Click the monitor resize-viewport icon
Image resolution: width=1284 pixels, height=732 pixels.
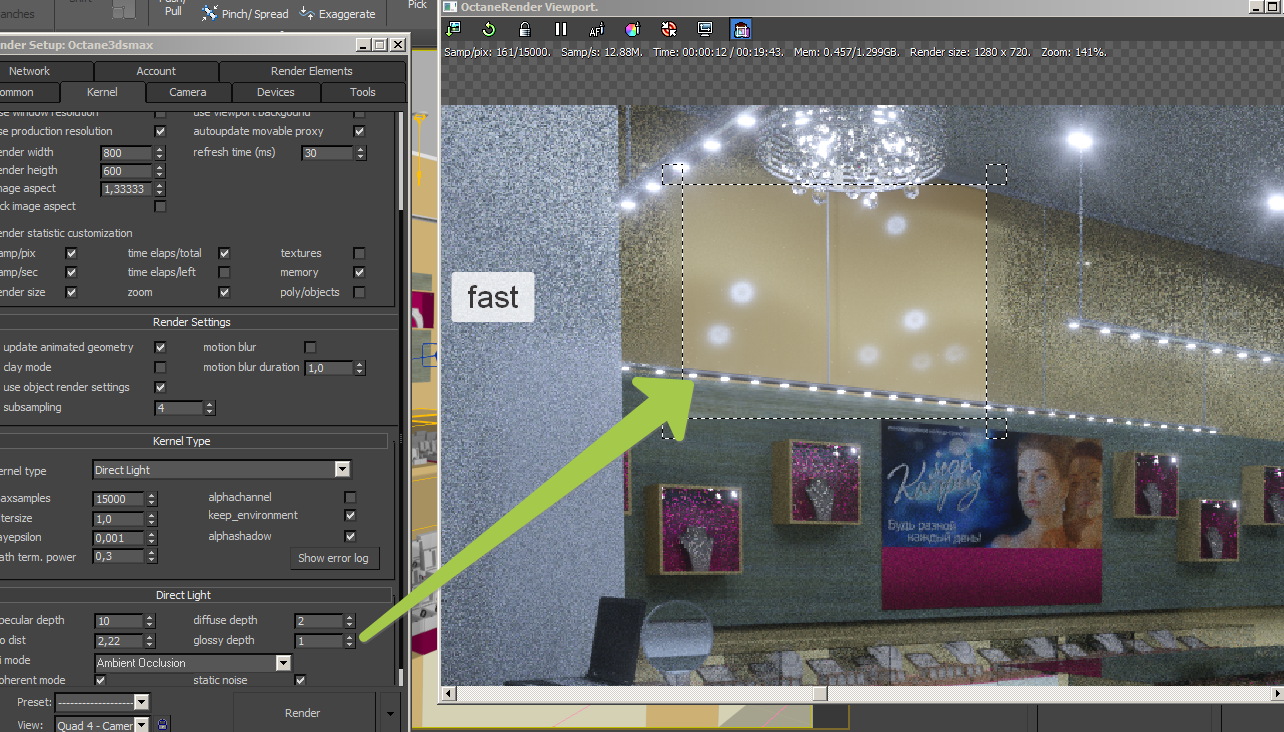[x=705, y=29]
